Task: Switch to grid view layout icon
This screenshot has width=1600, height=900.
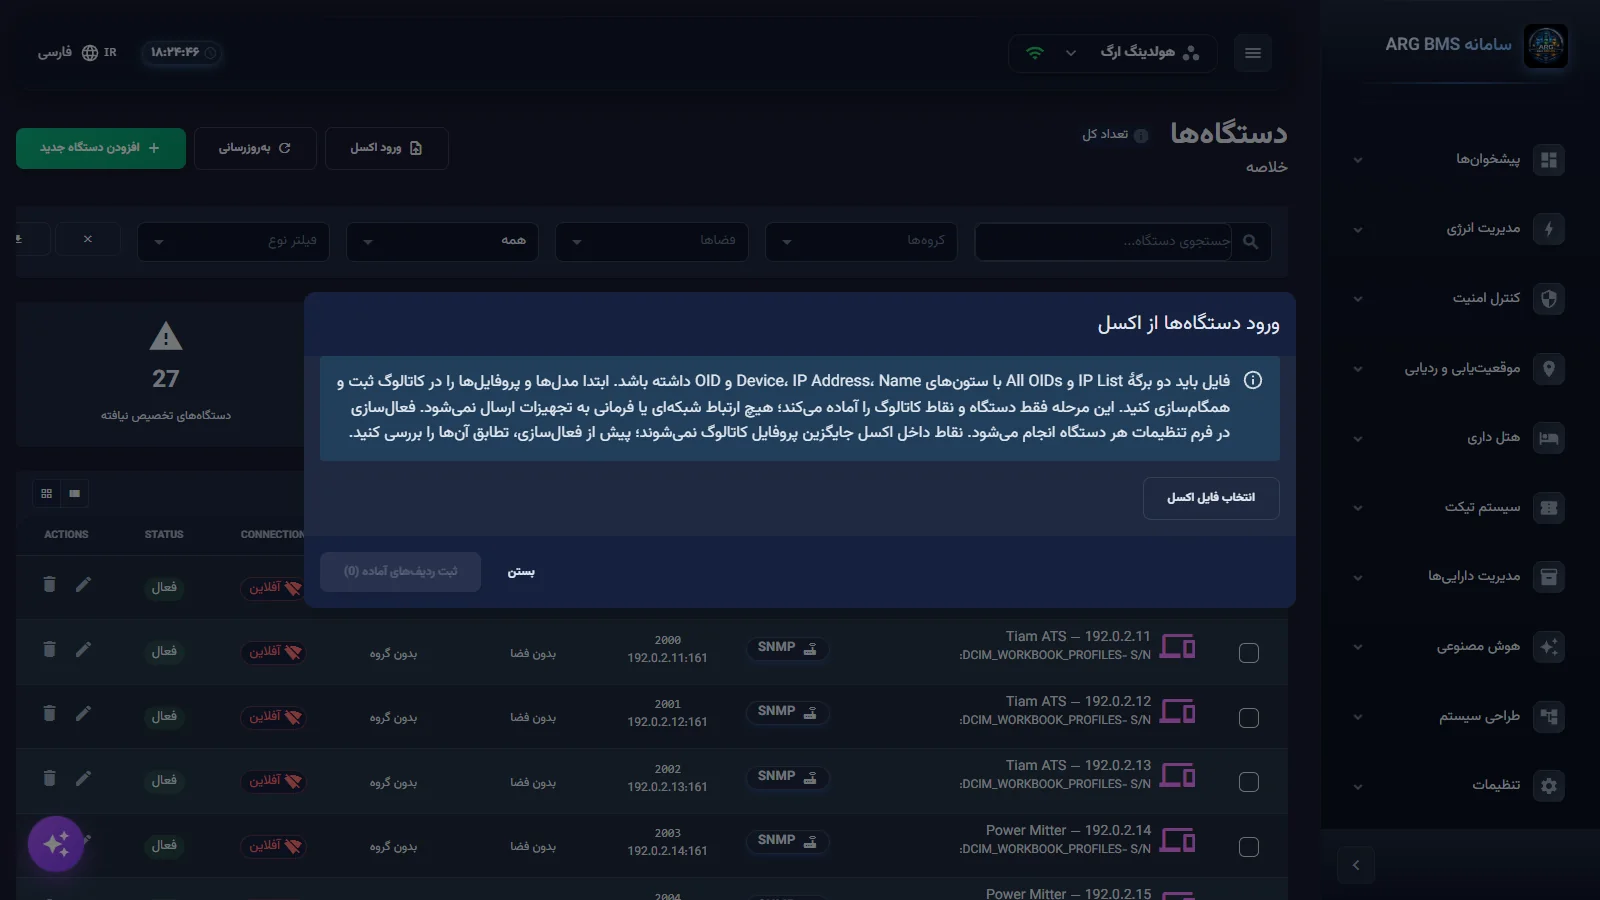Action: (47, 493)
